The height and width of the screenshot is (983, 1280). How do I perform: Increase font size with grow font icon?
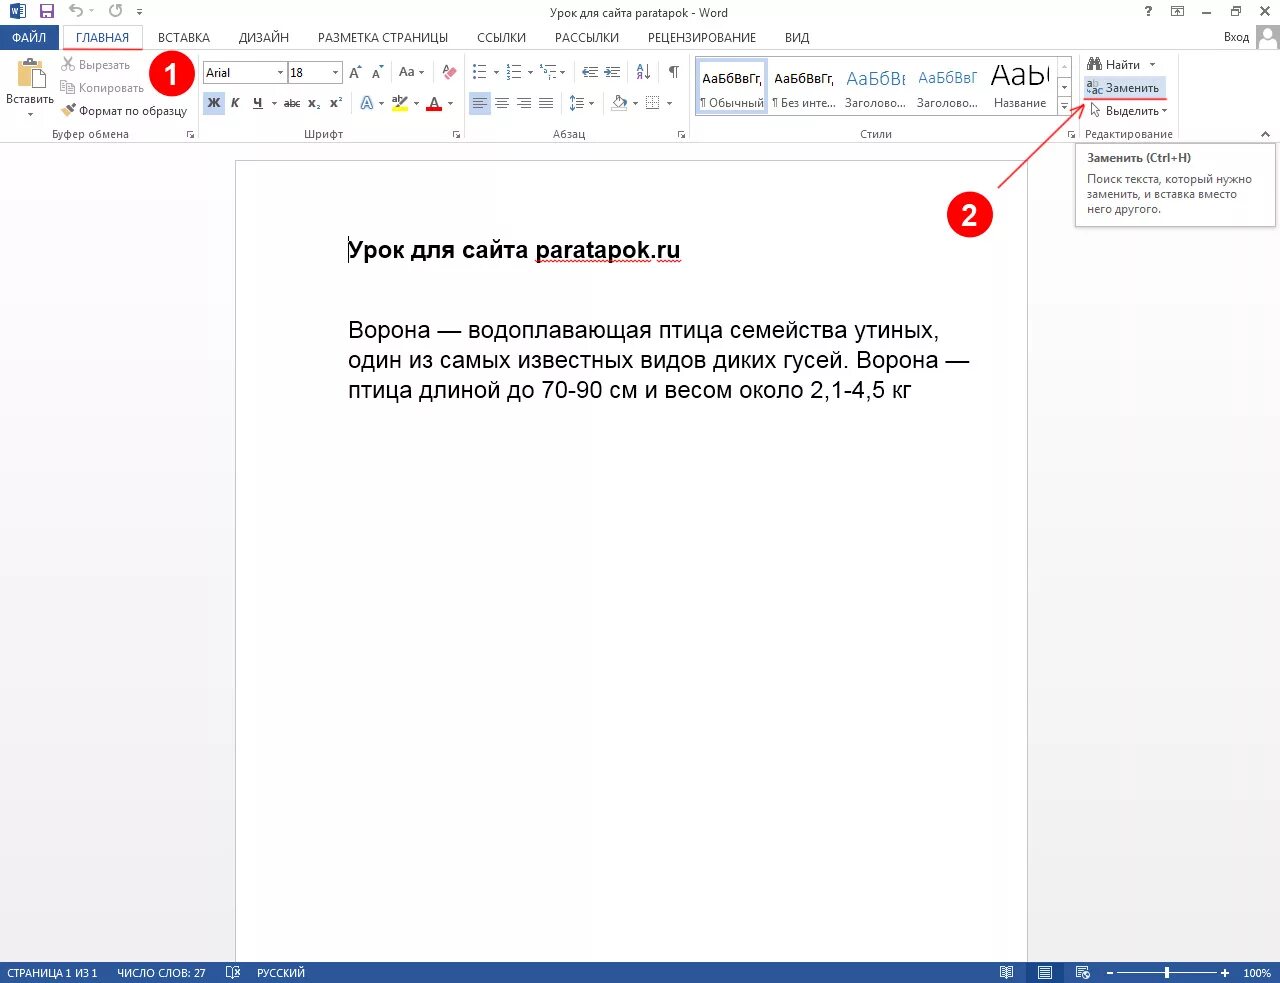(355, 73)
